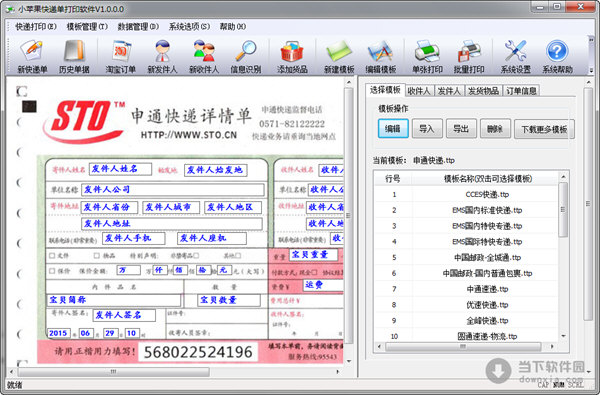The width and height of the screenshot is (600, 395).
Task: Switch to the 发件人 tab
Action: [449, 91]
